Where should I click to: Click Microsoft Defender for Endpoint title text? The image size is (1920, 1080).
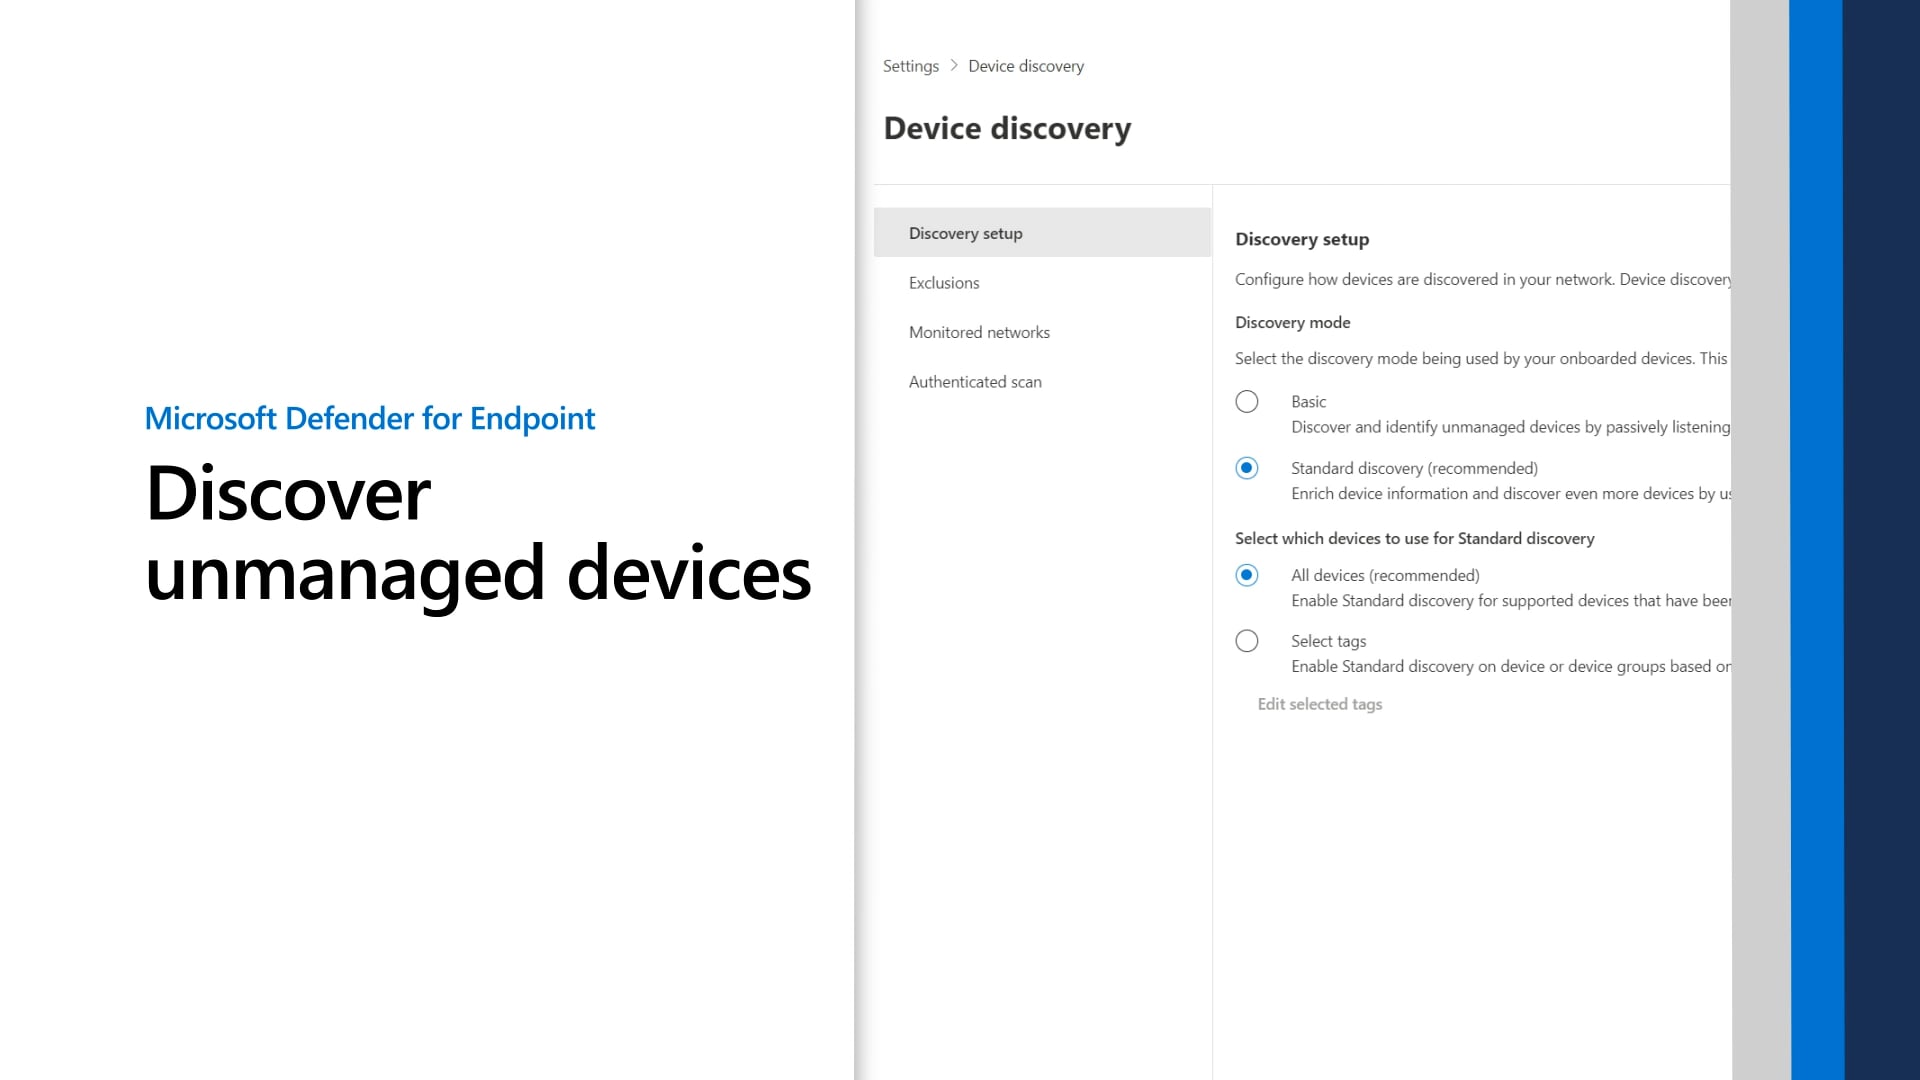pos(369,418)
